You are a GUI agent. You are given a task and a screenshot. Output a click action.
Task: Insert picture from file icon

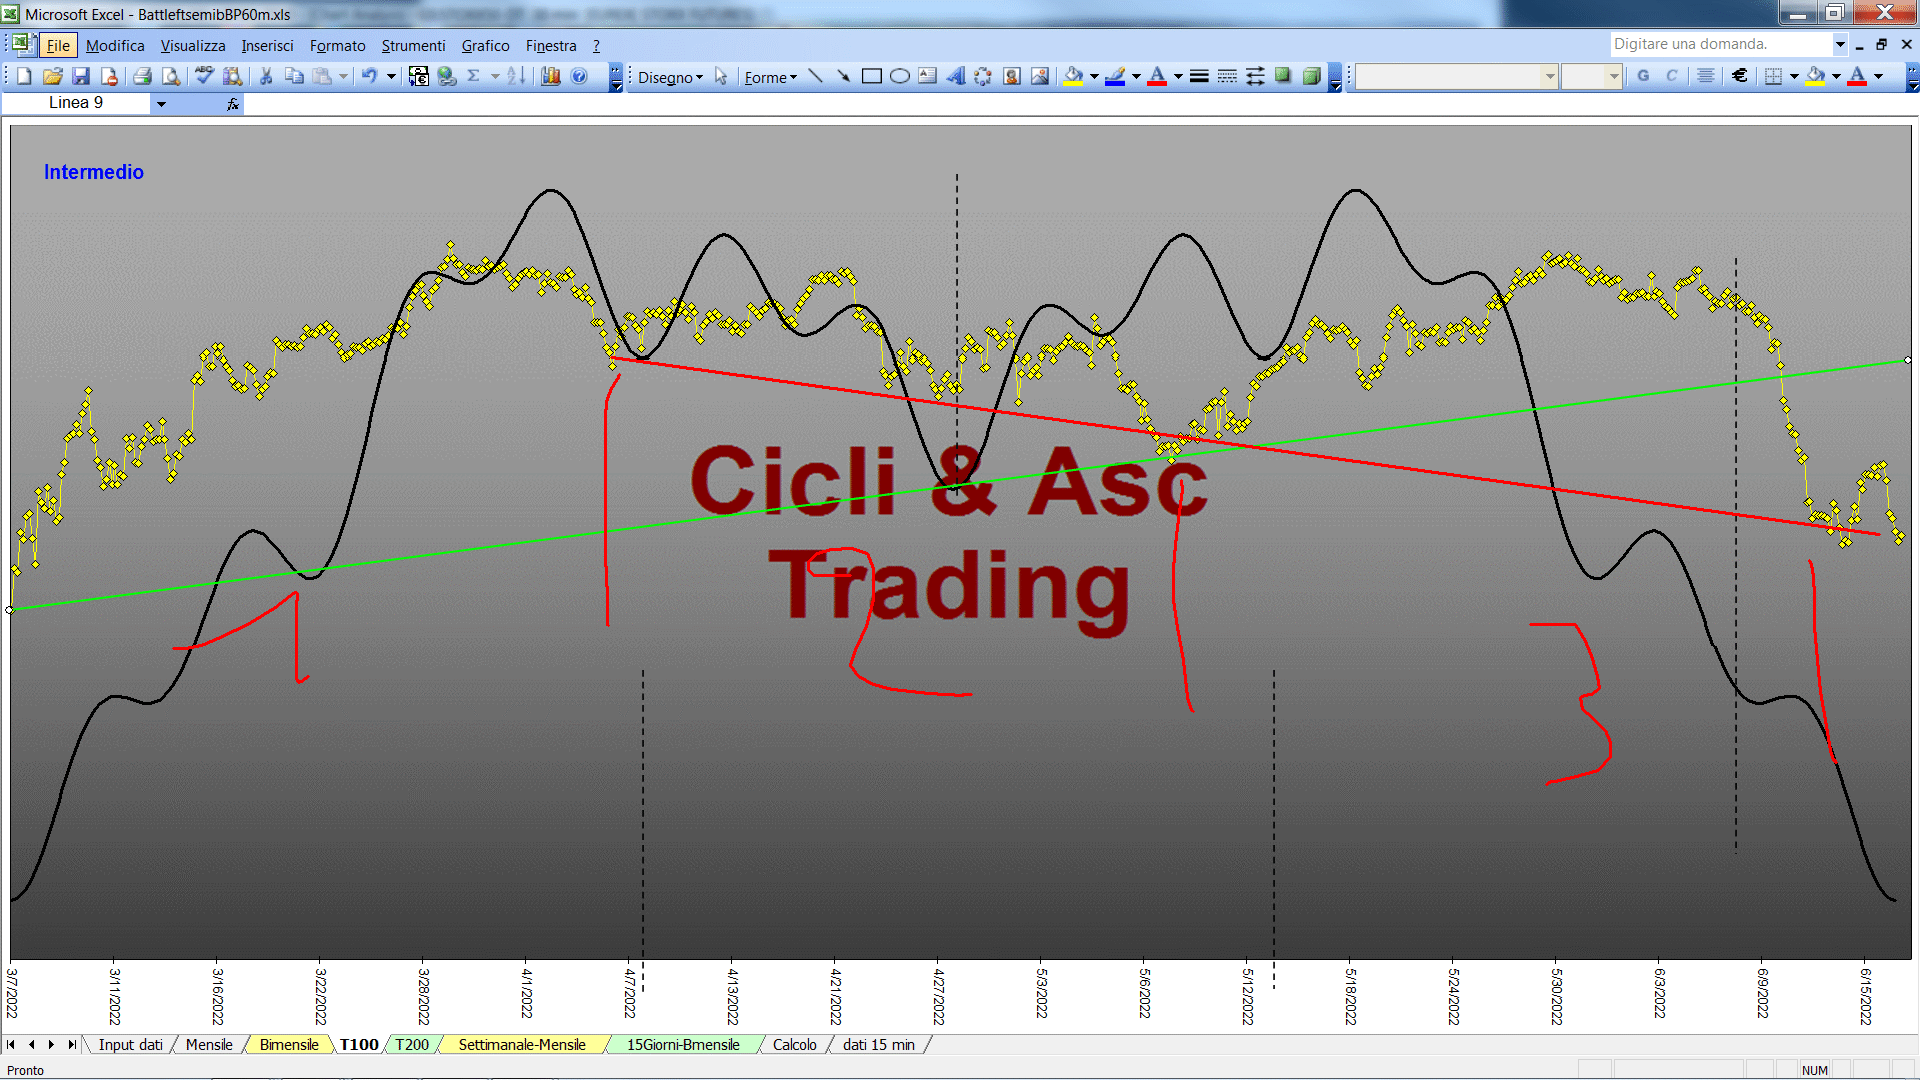(x=1040, y=76)
